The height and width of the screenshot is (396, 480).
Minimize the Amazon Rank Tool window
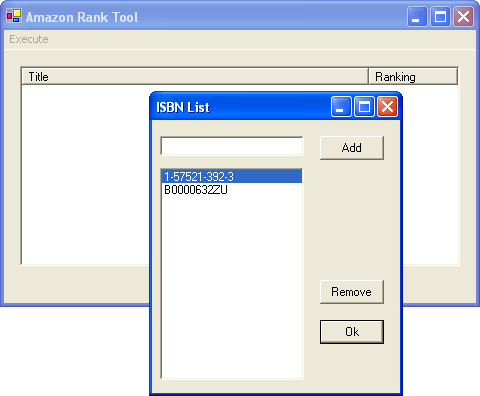tap(417, 16)
